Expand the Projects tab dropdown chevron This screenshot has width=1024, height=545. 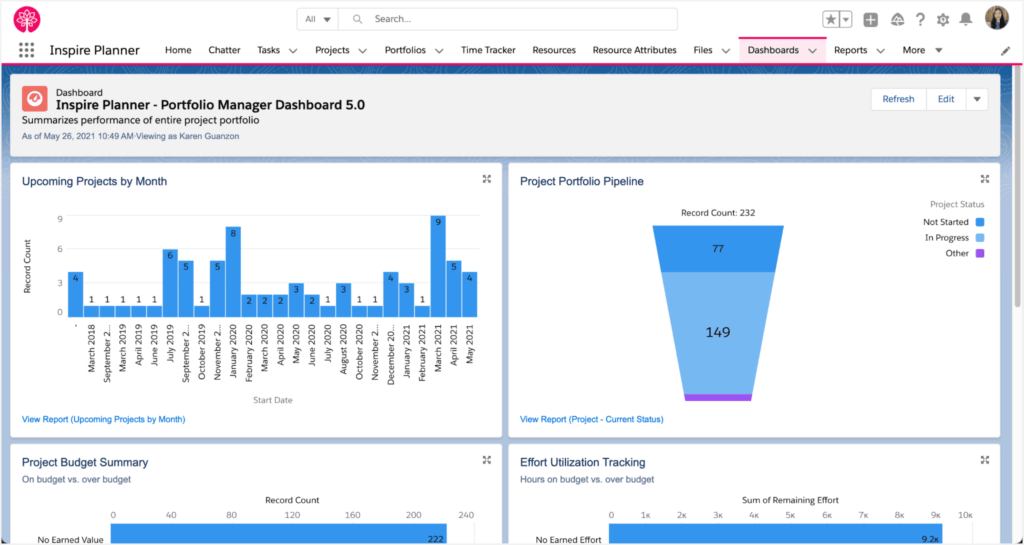tap(362, 50)
